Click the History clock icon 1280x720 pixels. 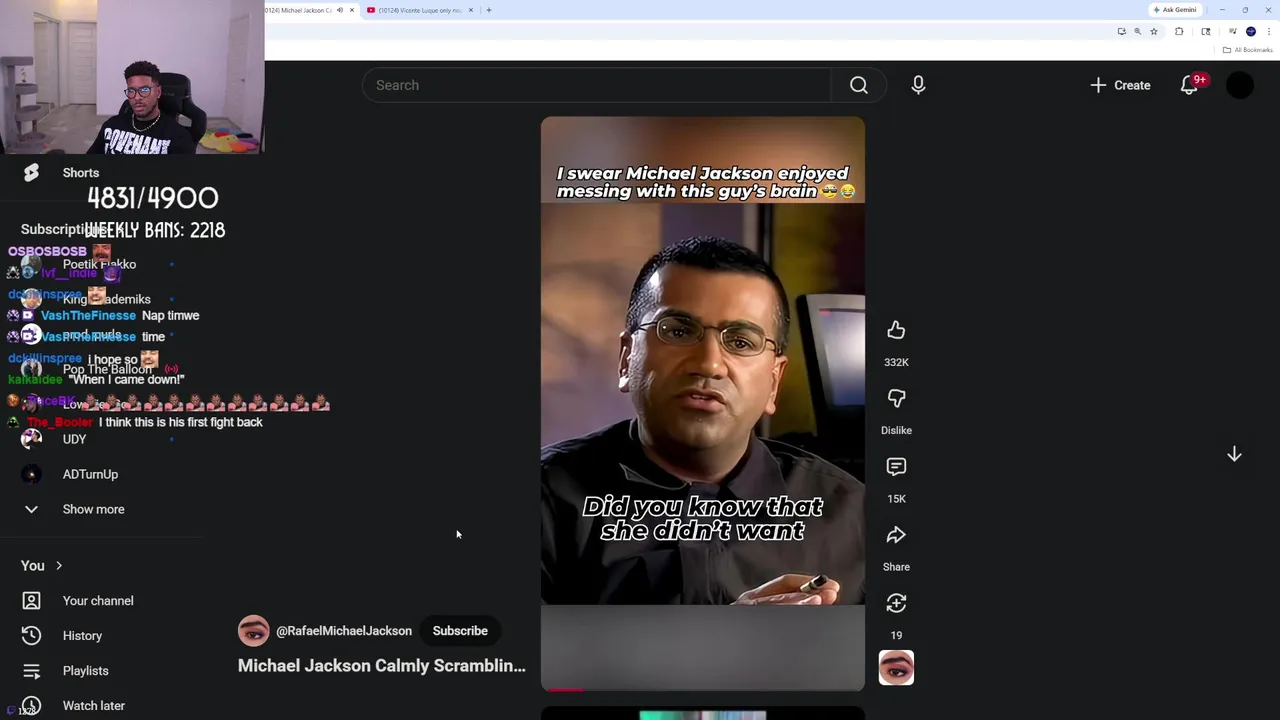point(31,636)
